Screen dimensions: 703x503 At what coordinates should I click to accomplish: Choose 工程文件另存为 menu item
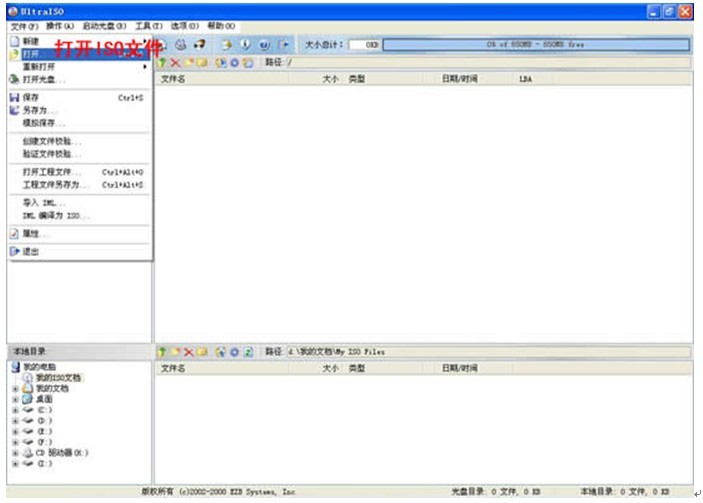click(x=79, y=185)
